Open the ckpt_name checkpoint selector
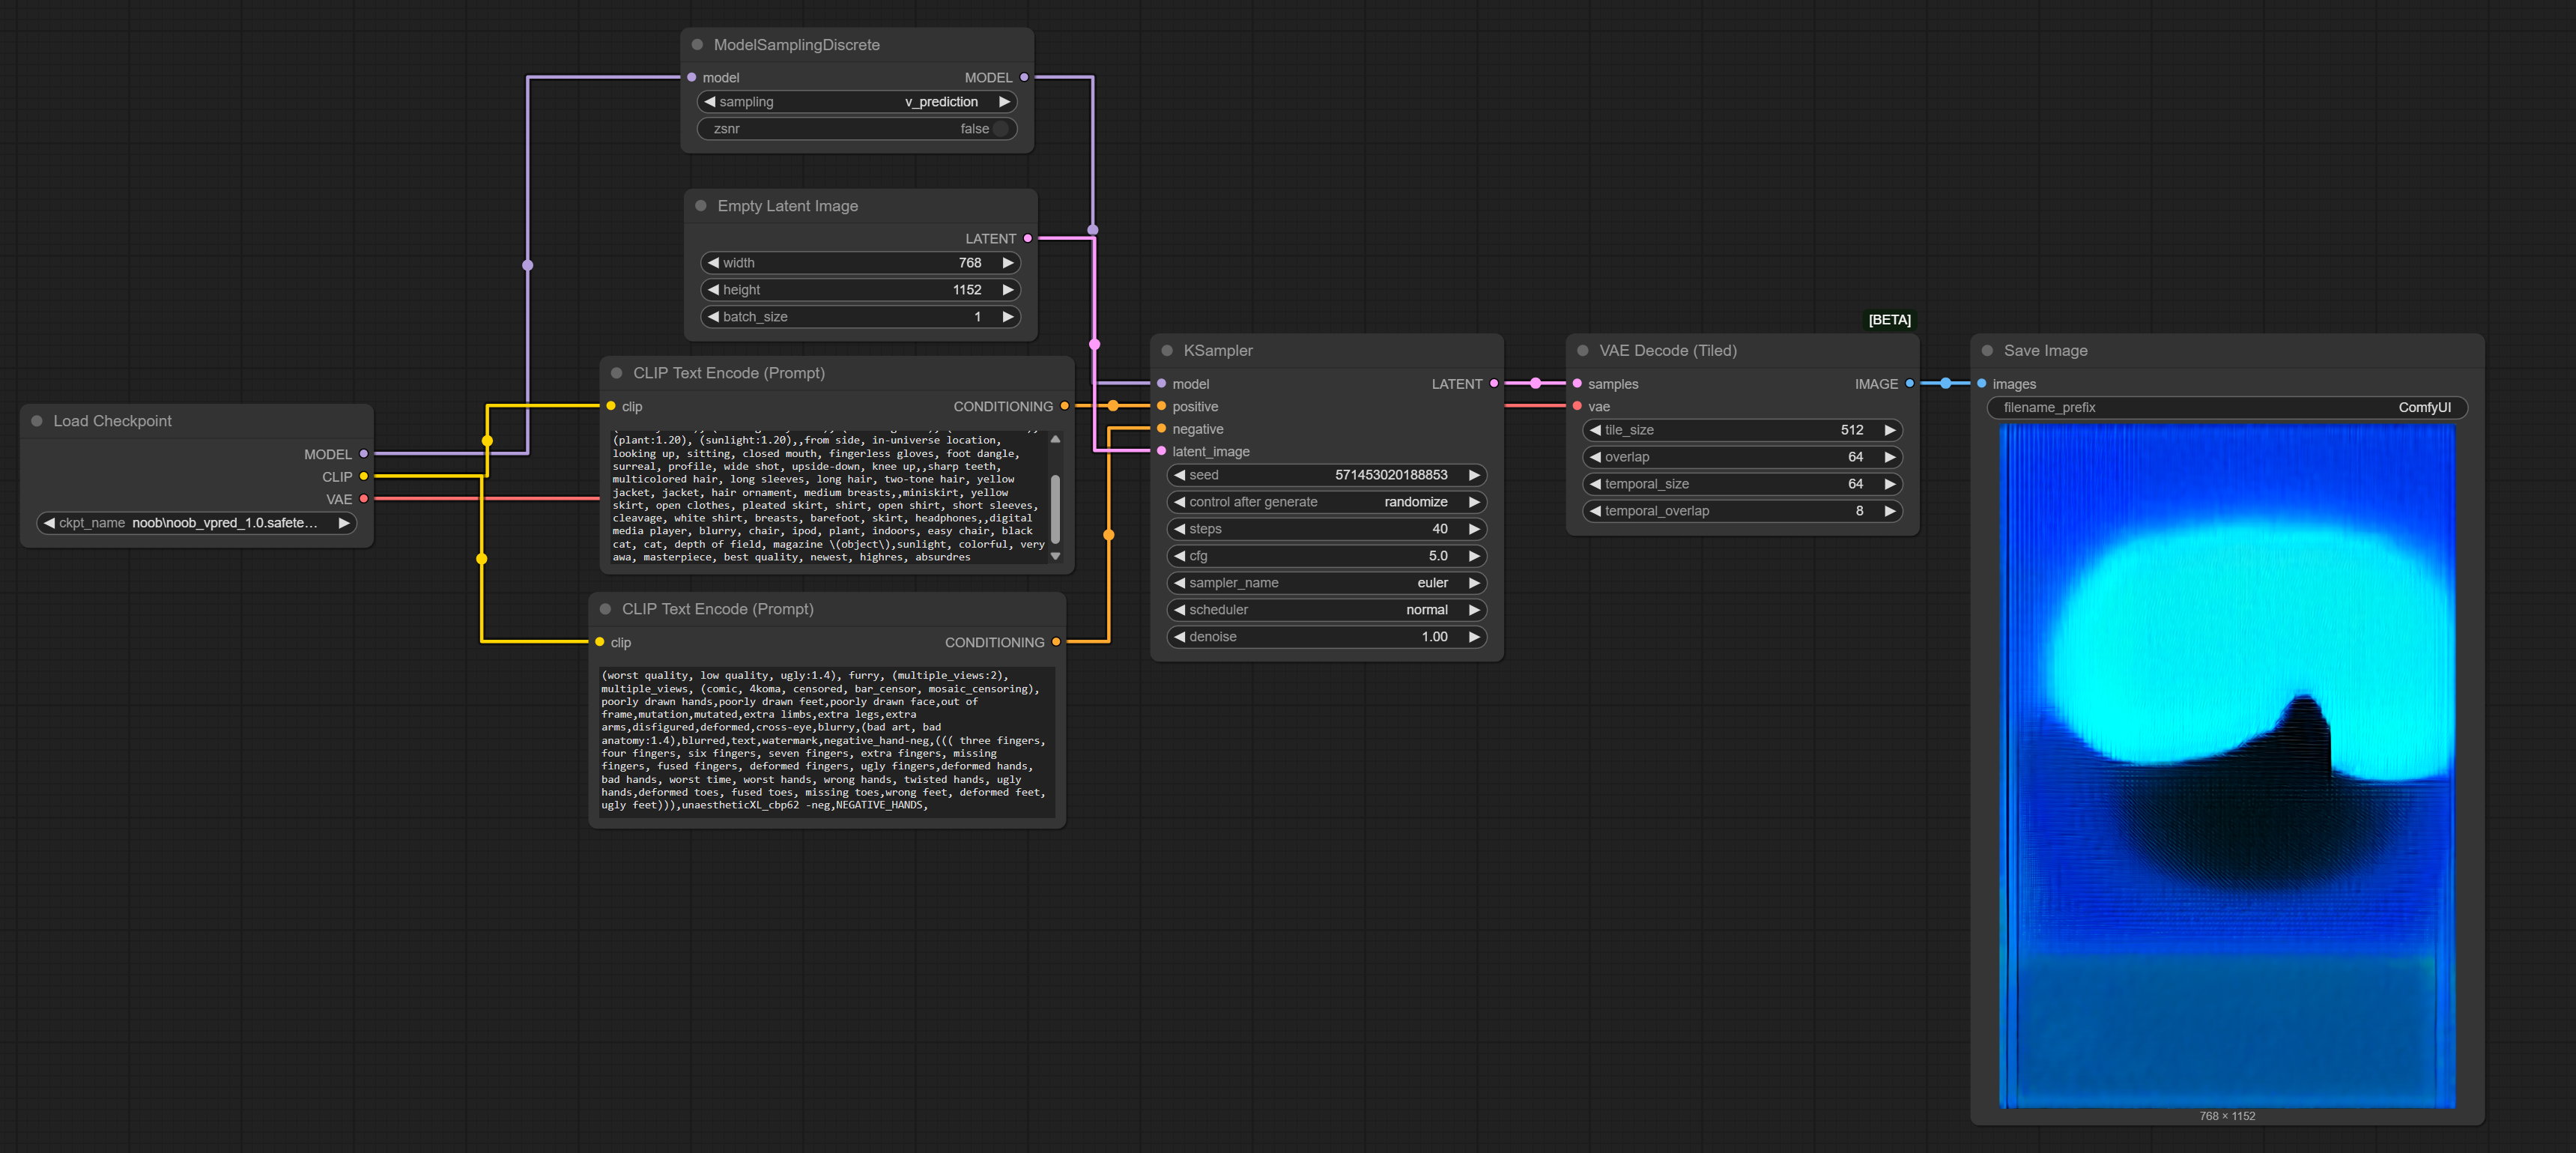 [x=197, y=523]
